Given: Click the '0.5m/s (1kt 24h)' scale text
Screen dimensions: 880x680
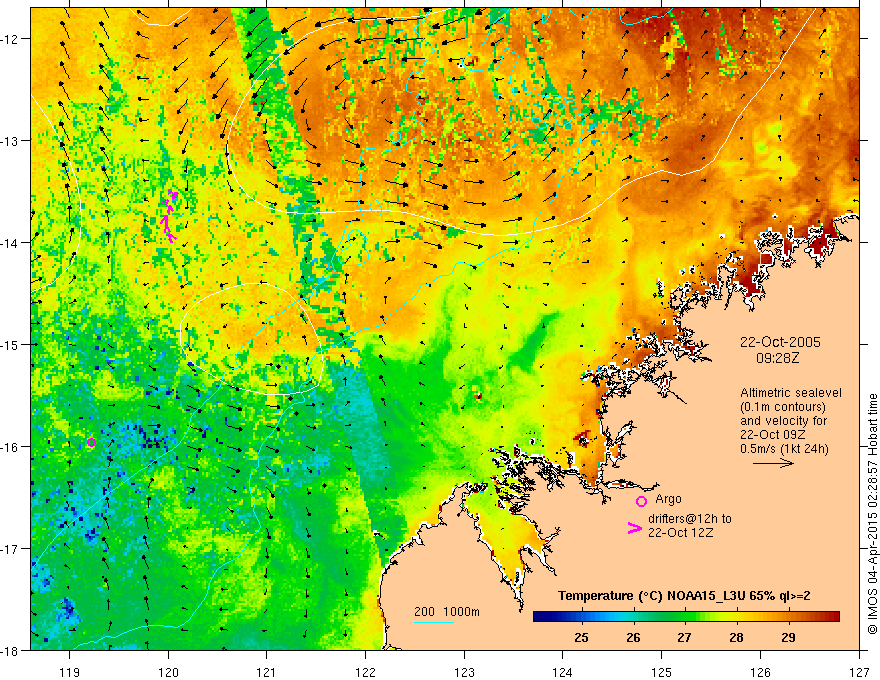Looking at the screenshot, I should point(784,448).
